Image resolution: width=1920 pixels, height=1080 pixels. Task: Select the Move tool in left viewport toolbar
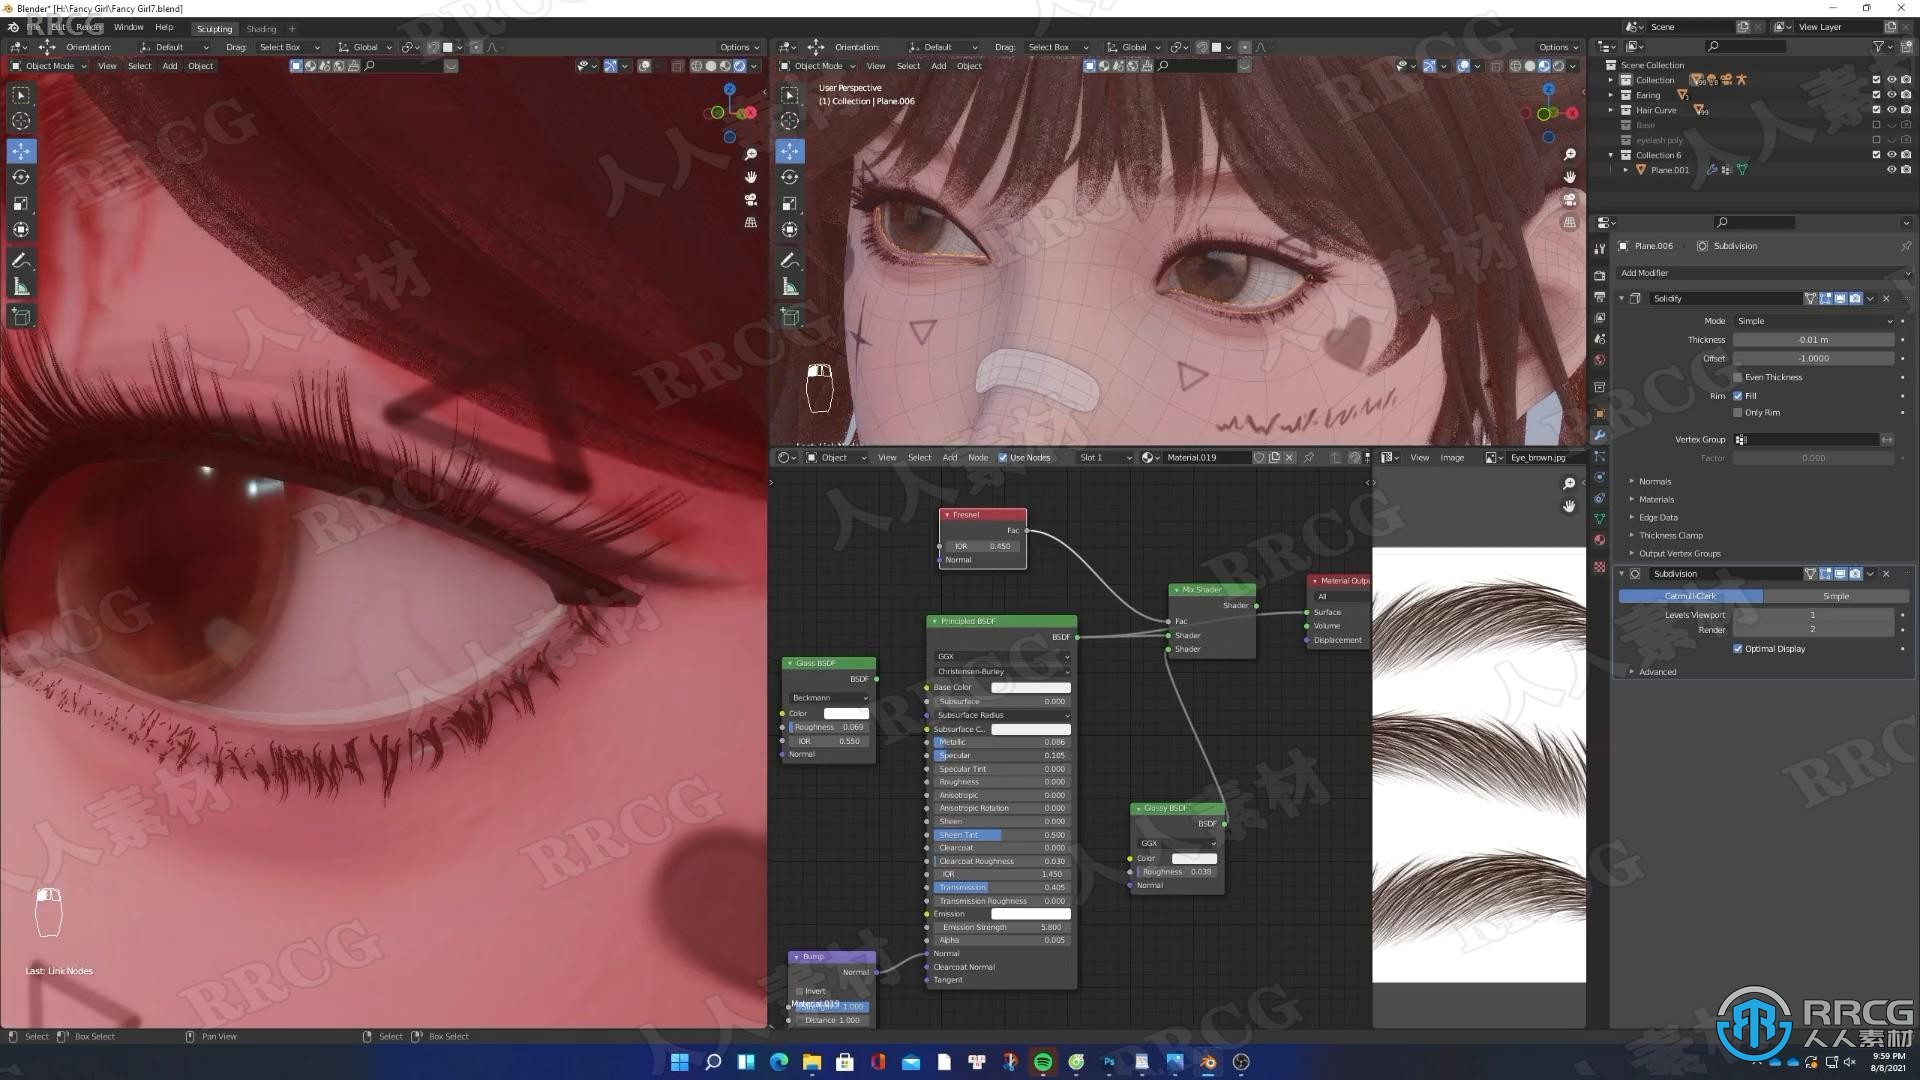click(x=21, y=151)
